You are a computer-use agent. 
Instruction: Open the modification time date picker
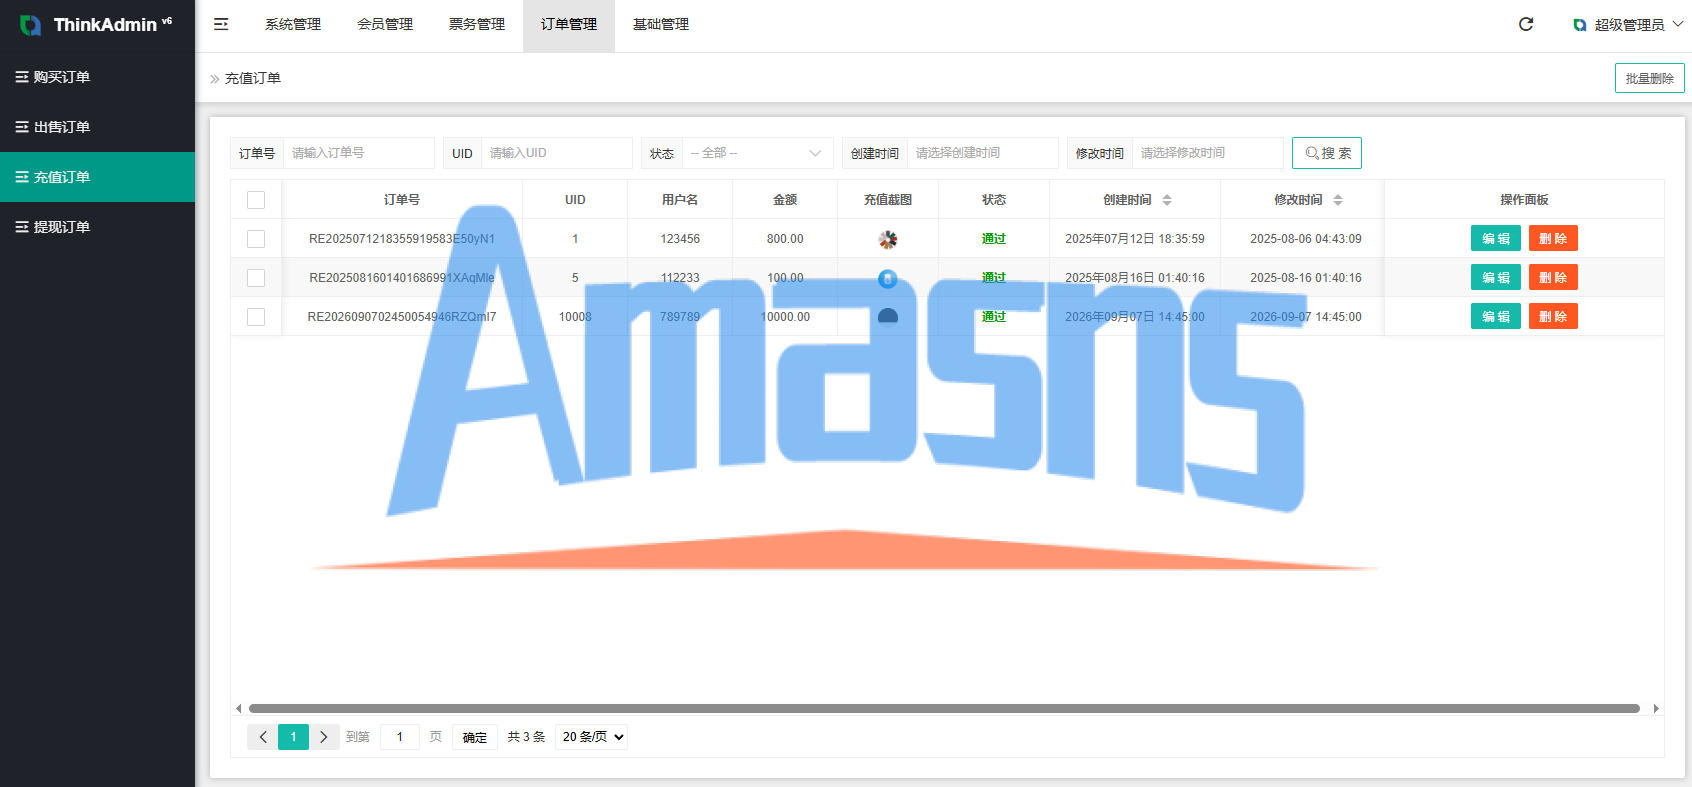click(x=1207, y=153)
